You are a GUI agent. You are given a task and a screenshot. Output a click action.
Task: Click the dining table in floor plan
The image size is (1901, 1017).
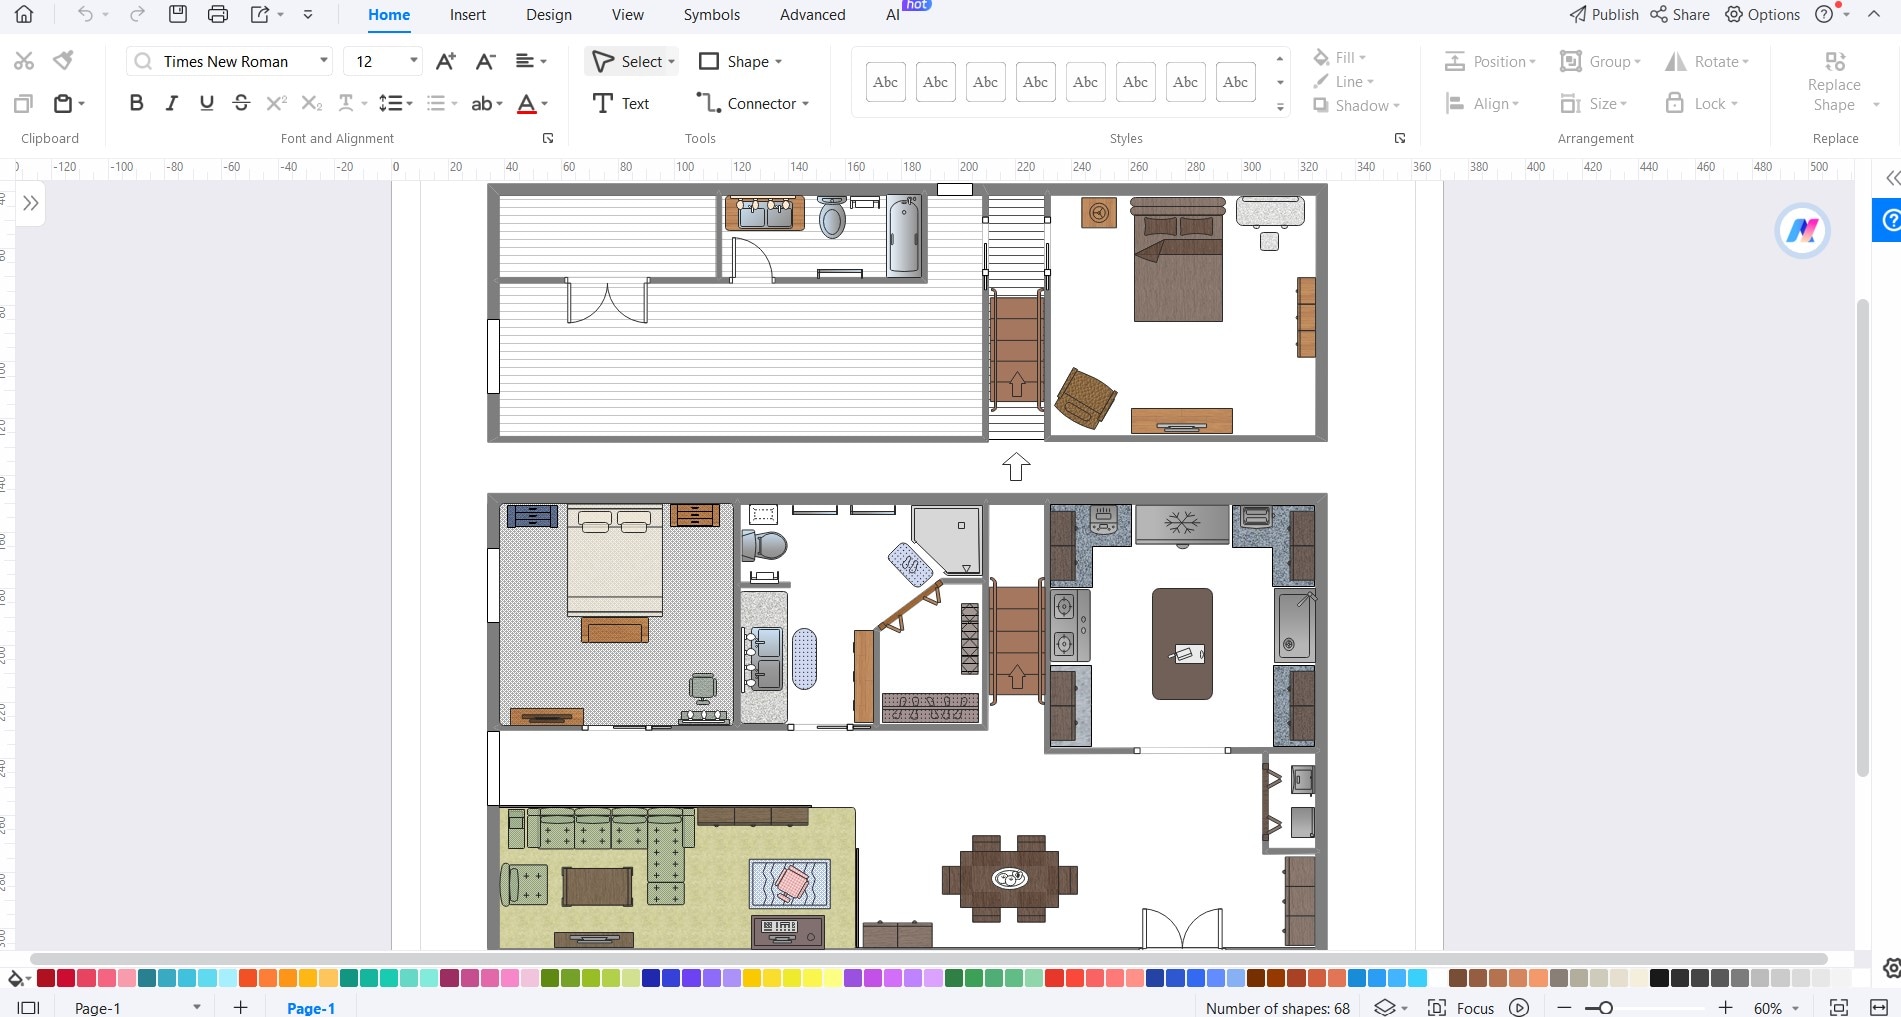coord(1009,879)
